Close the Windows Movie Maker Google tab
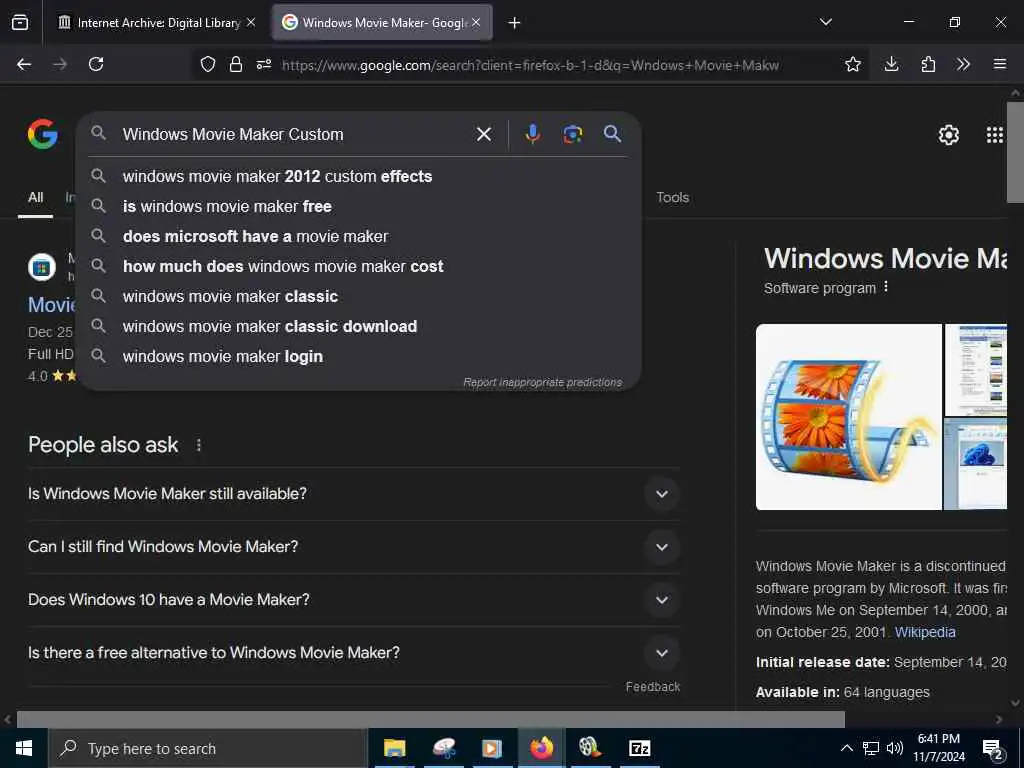This screenshot has height=768, width=1024. tap(476, 22)
